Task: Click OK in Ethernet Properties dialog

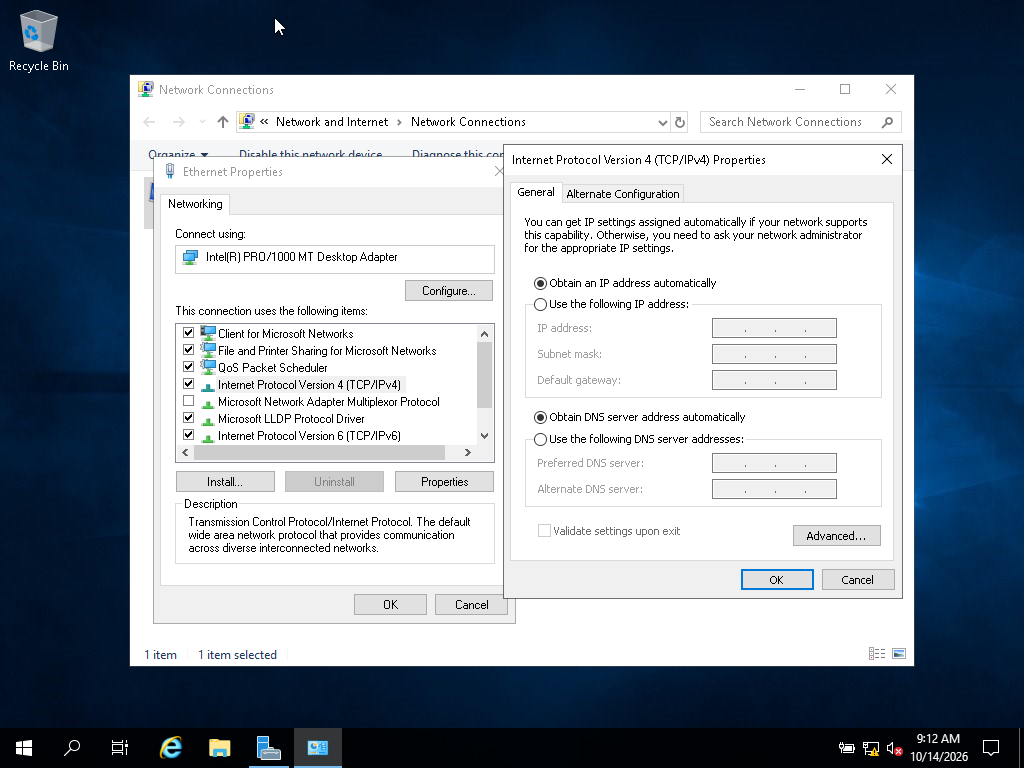Action: point(391,605)
